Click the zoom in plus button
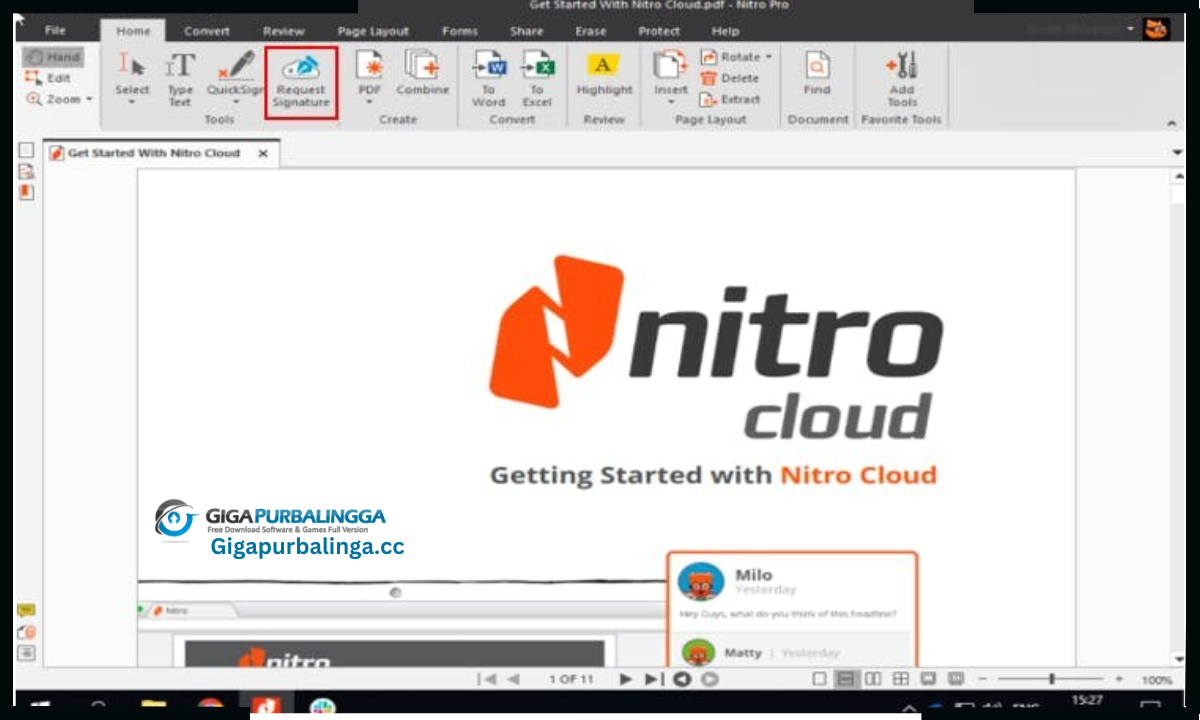This screenshot has width=1200, height=720. [1119, 679]
